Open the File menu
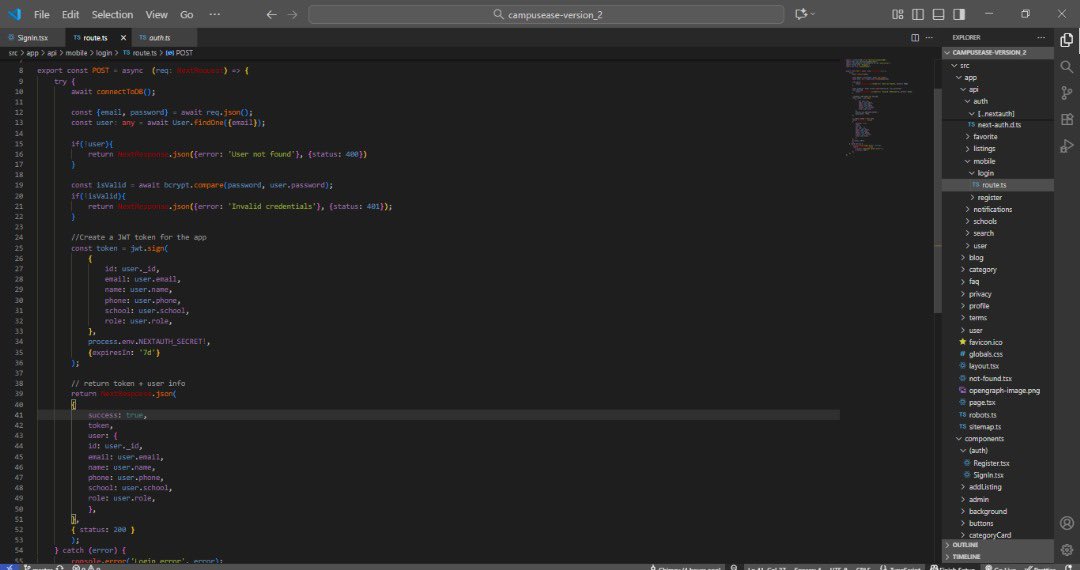 point(41,14)
